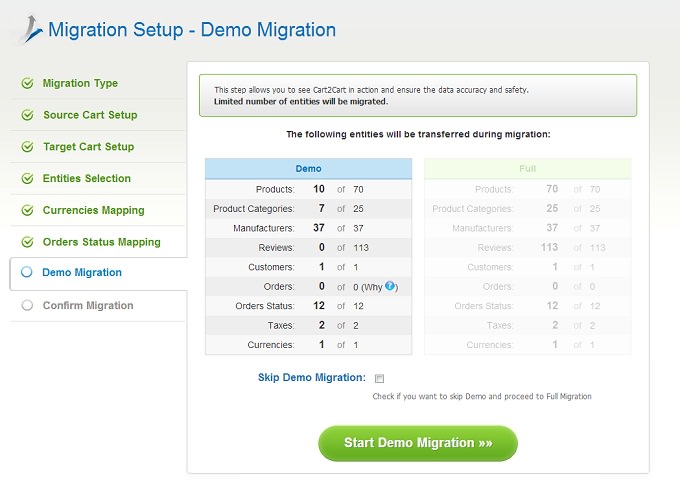Select the Demo Migration step
680x490 pixels.
click(82, 272)
